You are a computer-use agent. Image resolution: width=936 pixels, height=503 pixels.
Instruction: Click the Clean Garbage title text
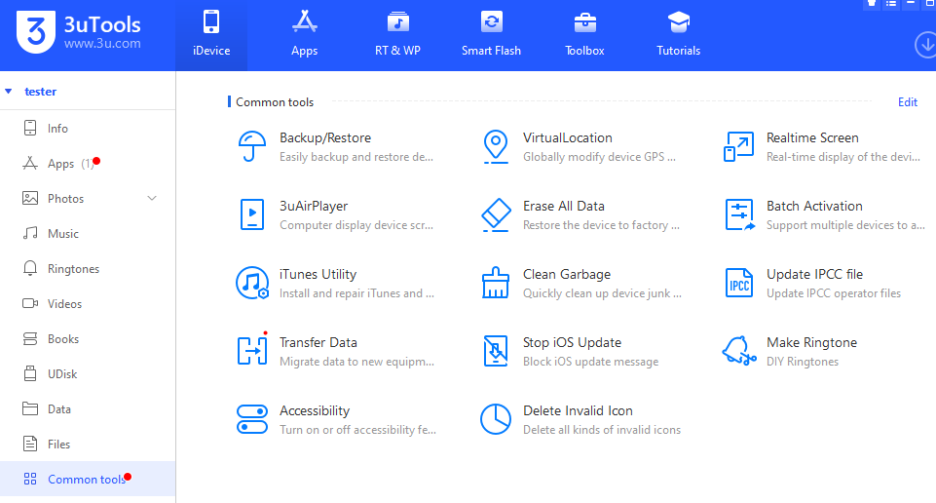pyautogui.click(x=566, y=274)
